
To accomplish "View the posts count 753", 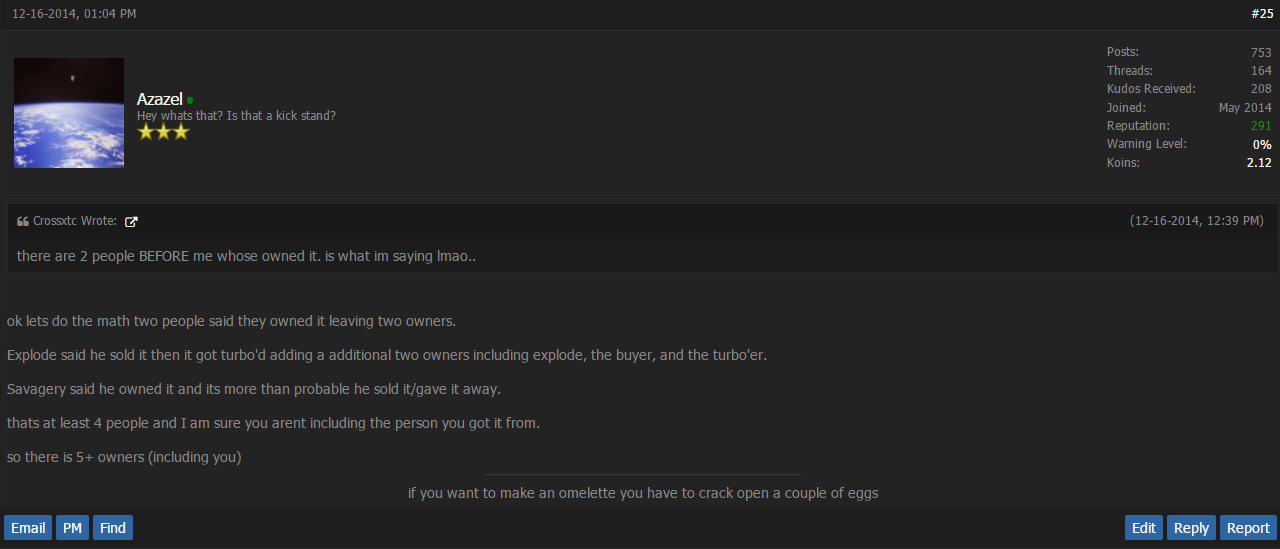I will tap(1261, 52).
